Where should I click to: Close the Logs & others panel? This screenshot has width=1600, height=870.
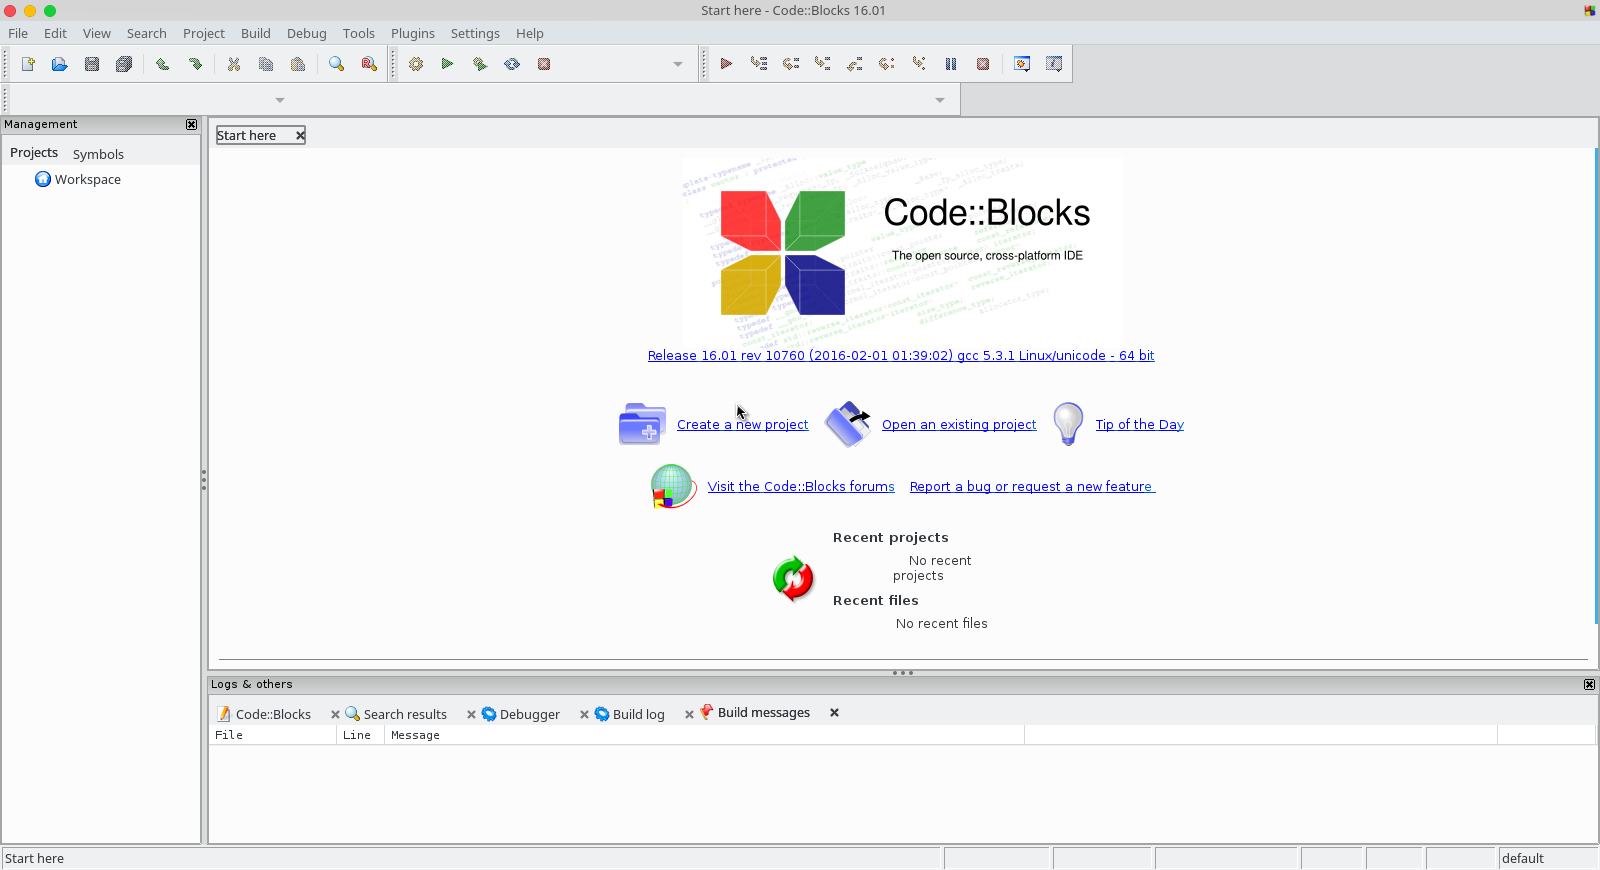[1589, 684]
